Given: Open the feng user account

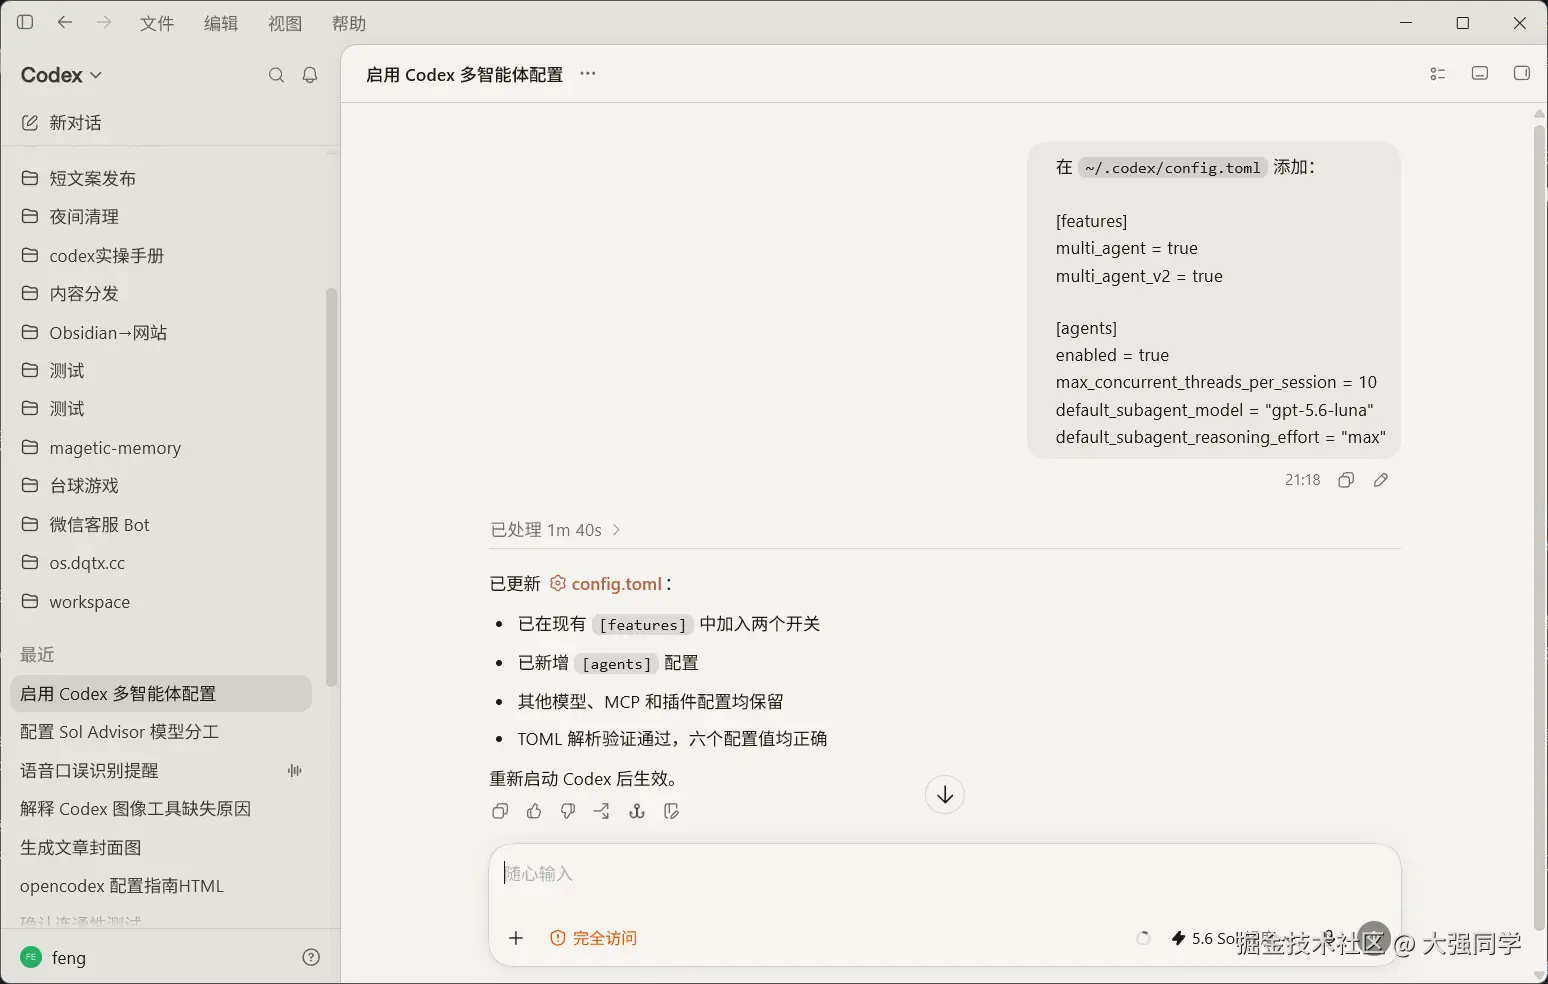Looking at the screenshot, I should tap(54, 957).
